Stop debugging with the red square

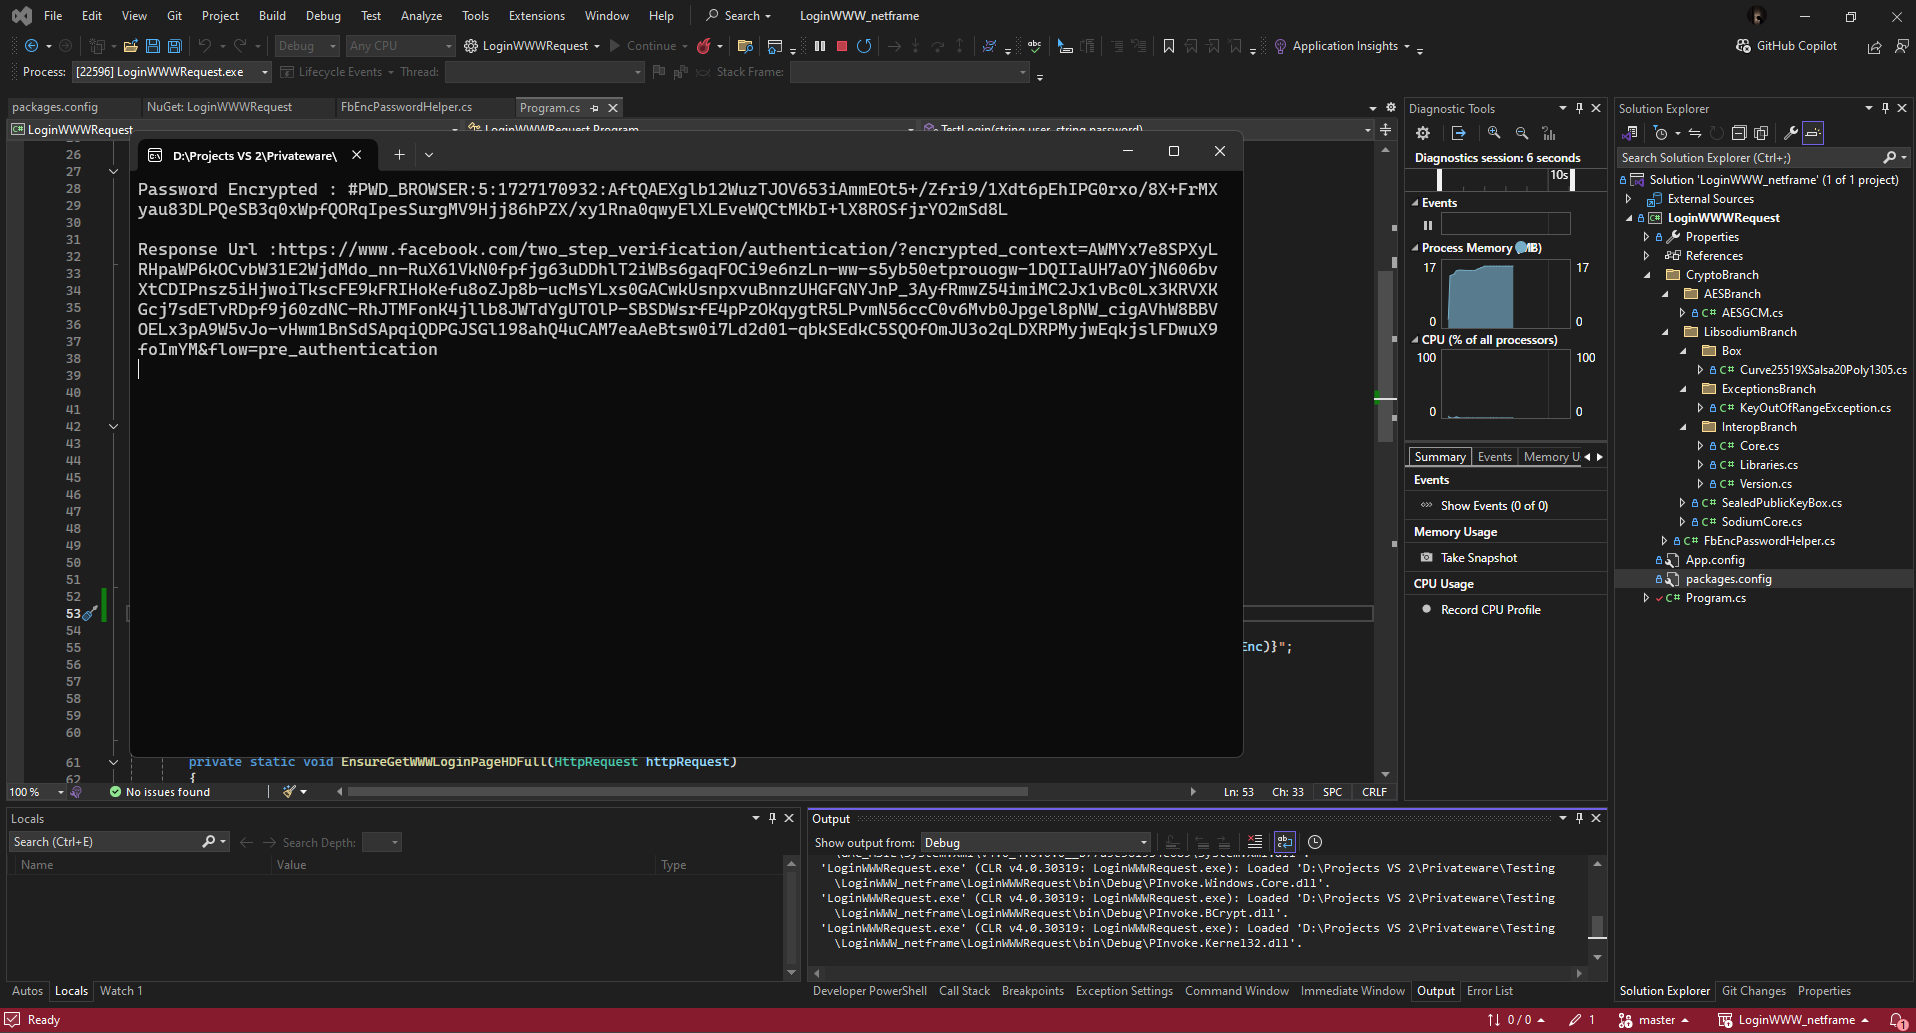point(842,46)
